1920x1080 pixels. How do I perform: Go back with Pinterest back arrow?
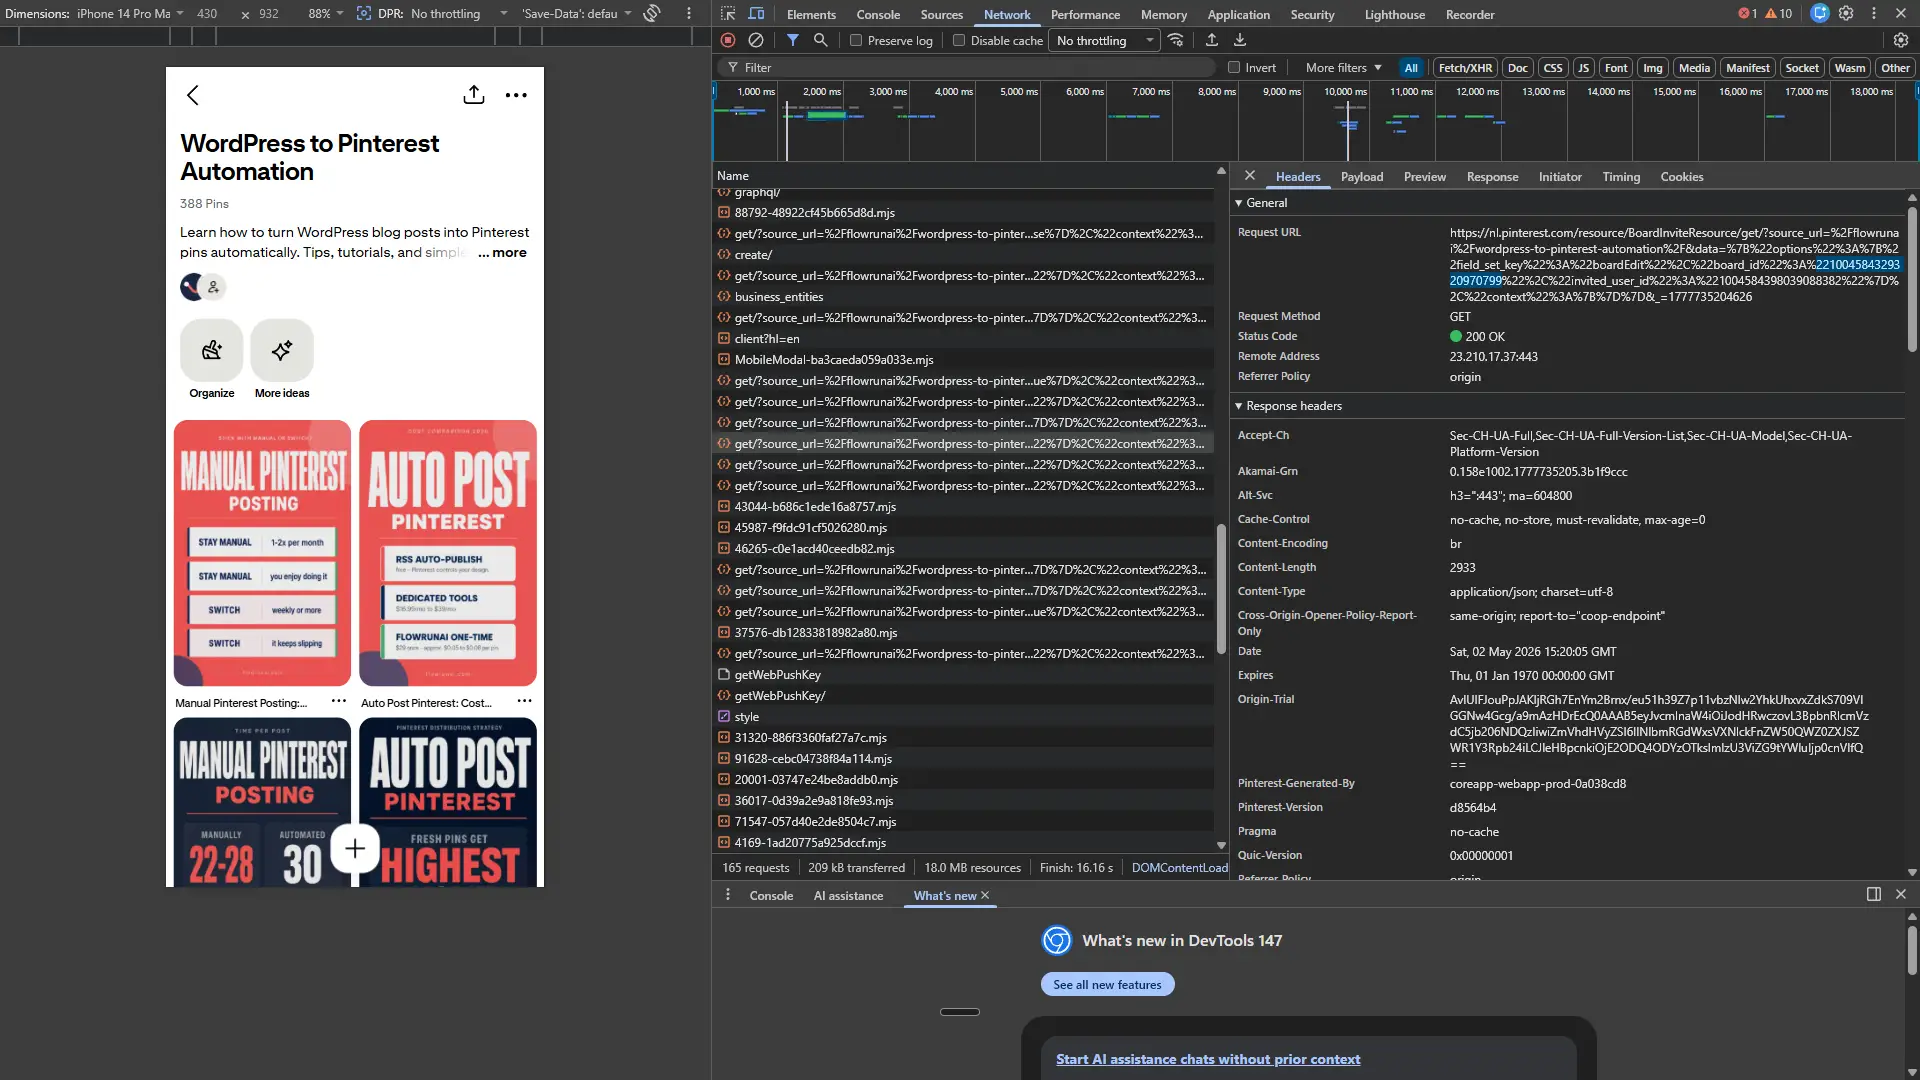[x=193, y=95]
